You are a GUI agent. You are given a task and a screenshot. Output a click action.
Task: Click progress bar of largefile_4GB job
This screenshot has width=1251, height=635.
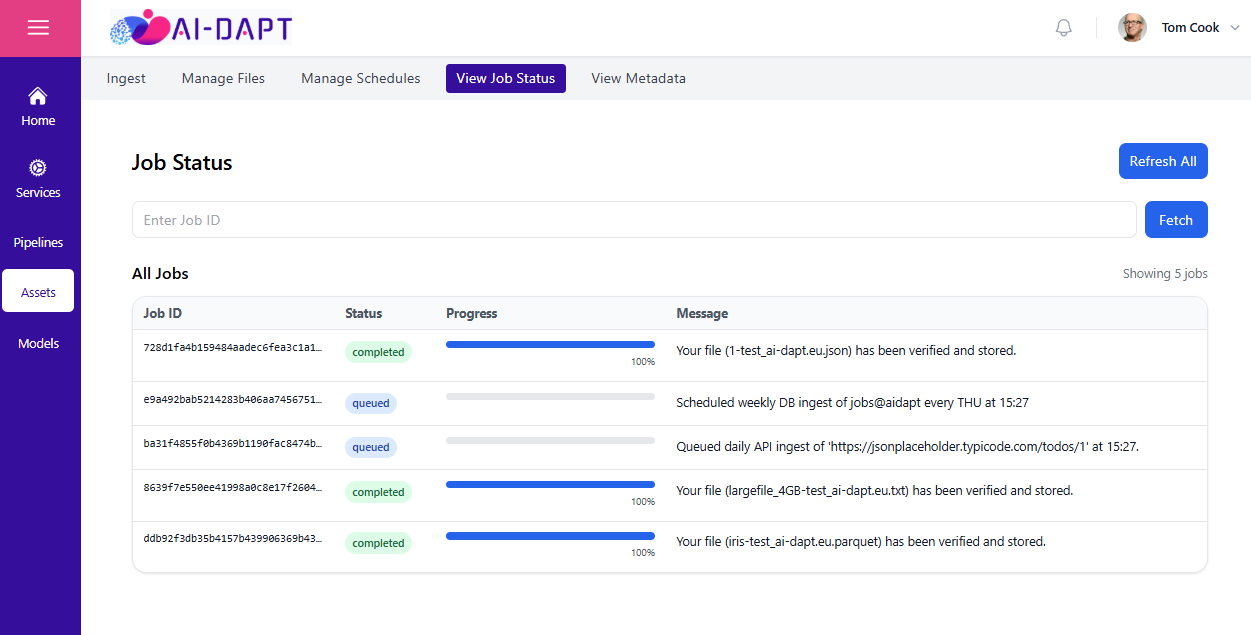pos(550,485)
